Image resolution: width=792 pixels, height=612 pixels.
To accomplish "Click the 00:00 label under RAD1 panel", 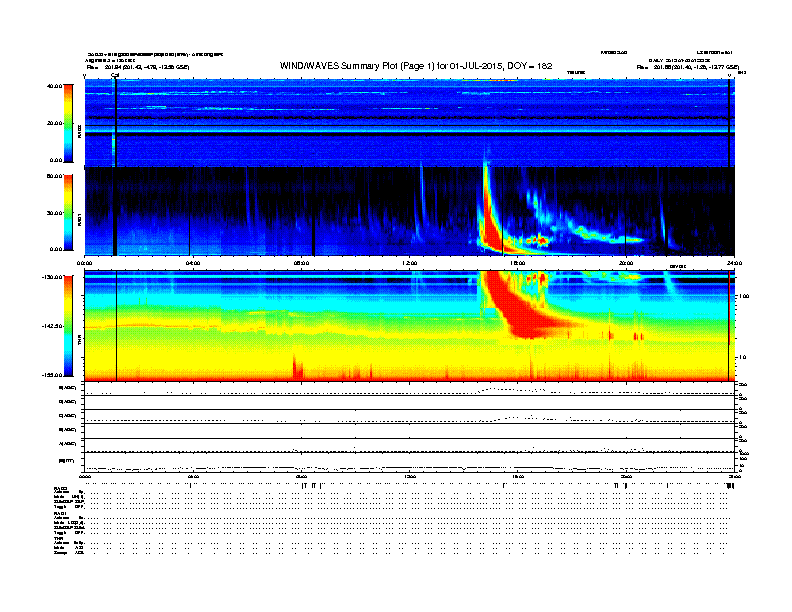I will pyautogui.click(x=84, y=263).
